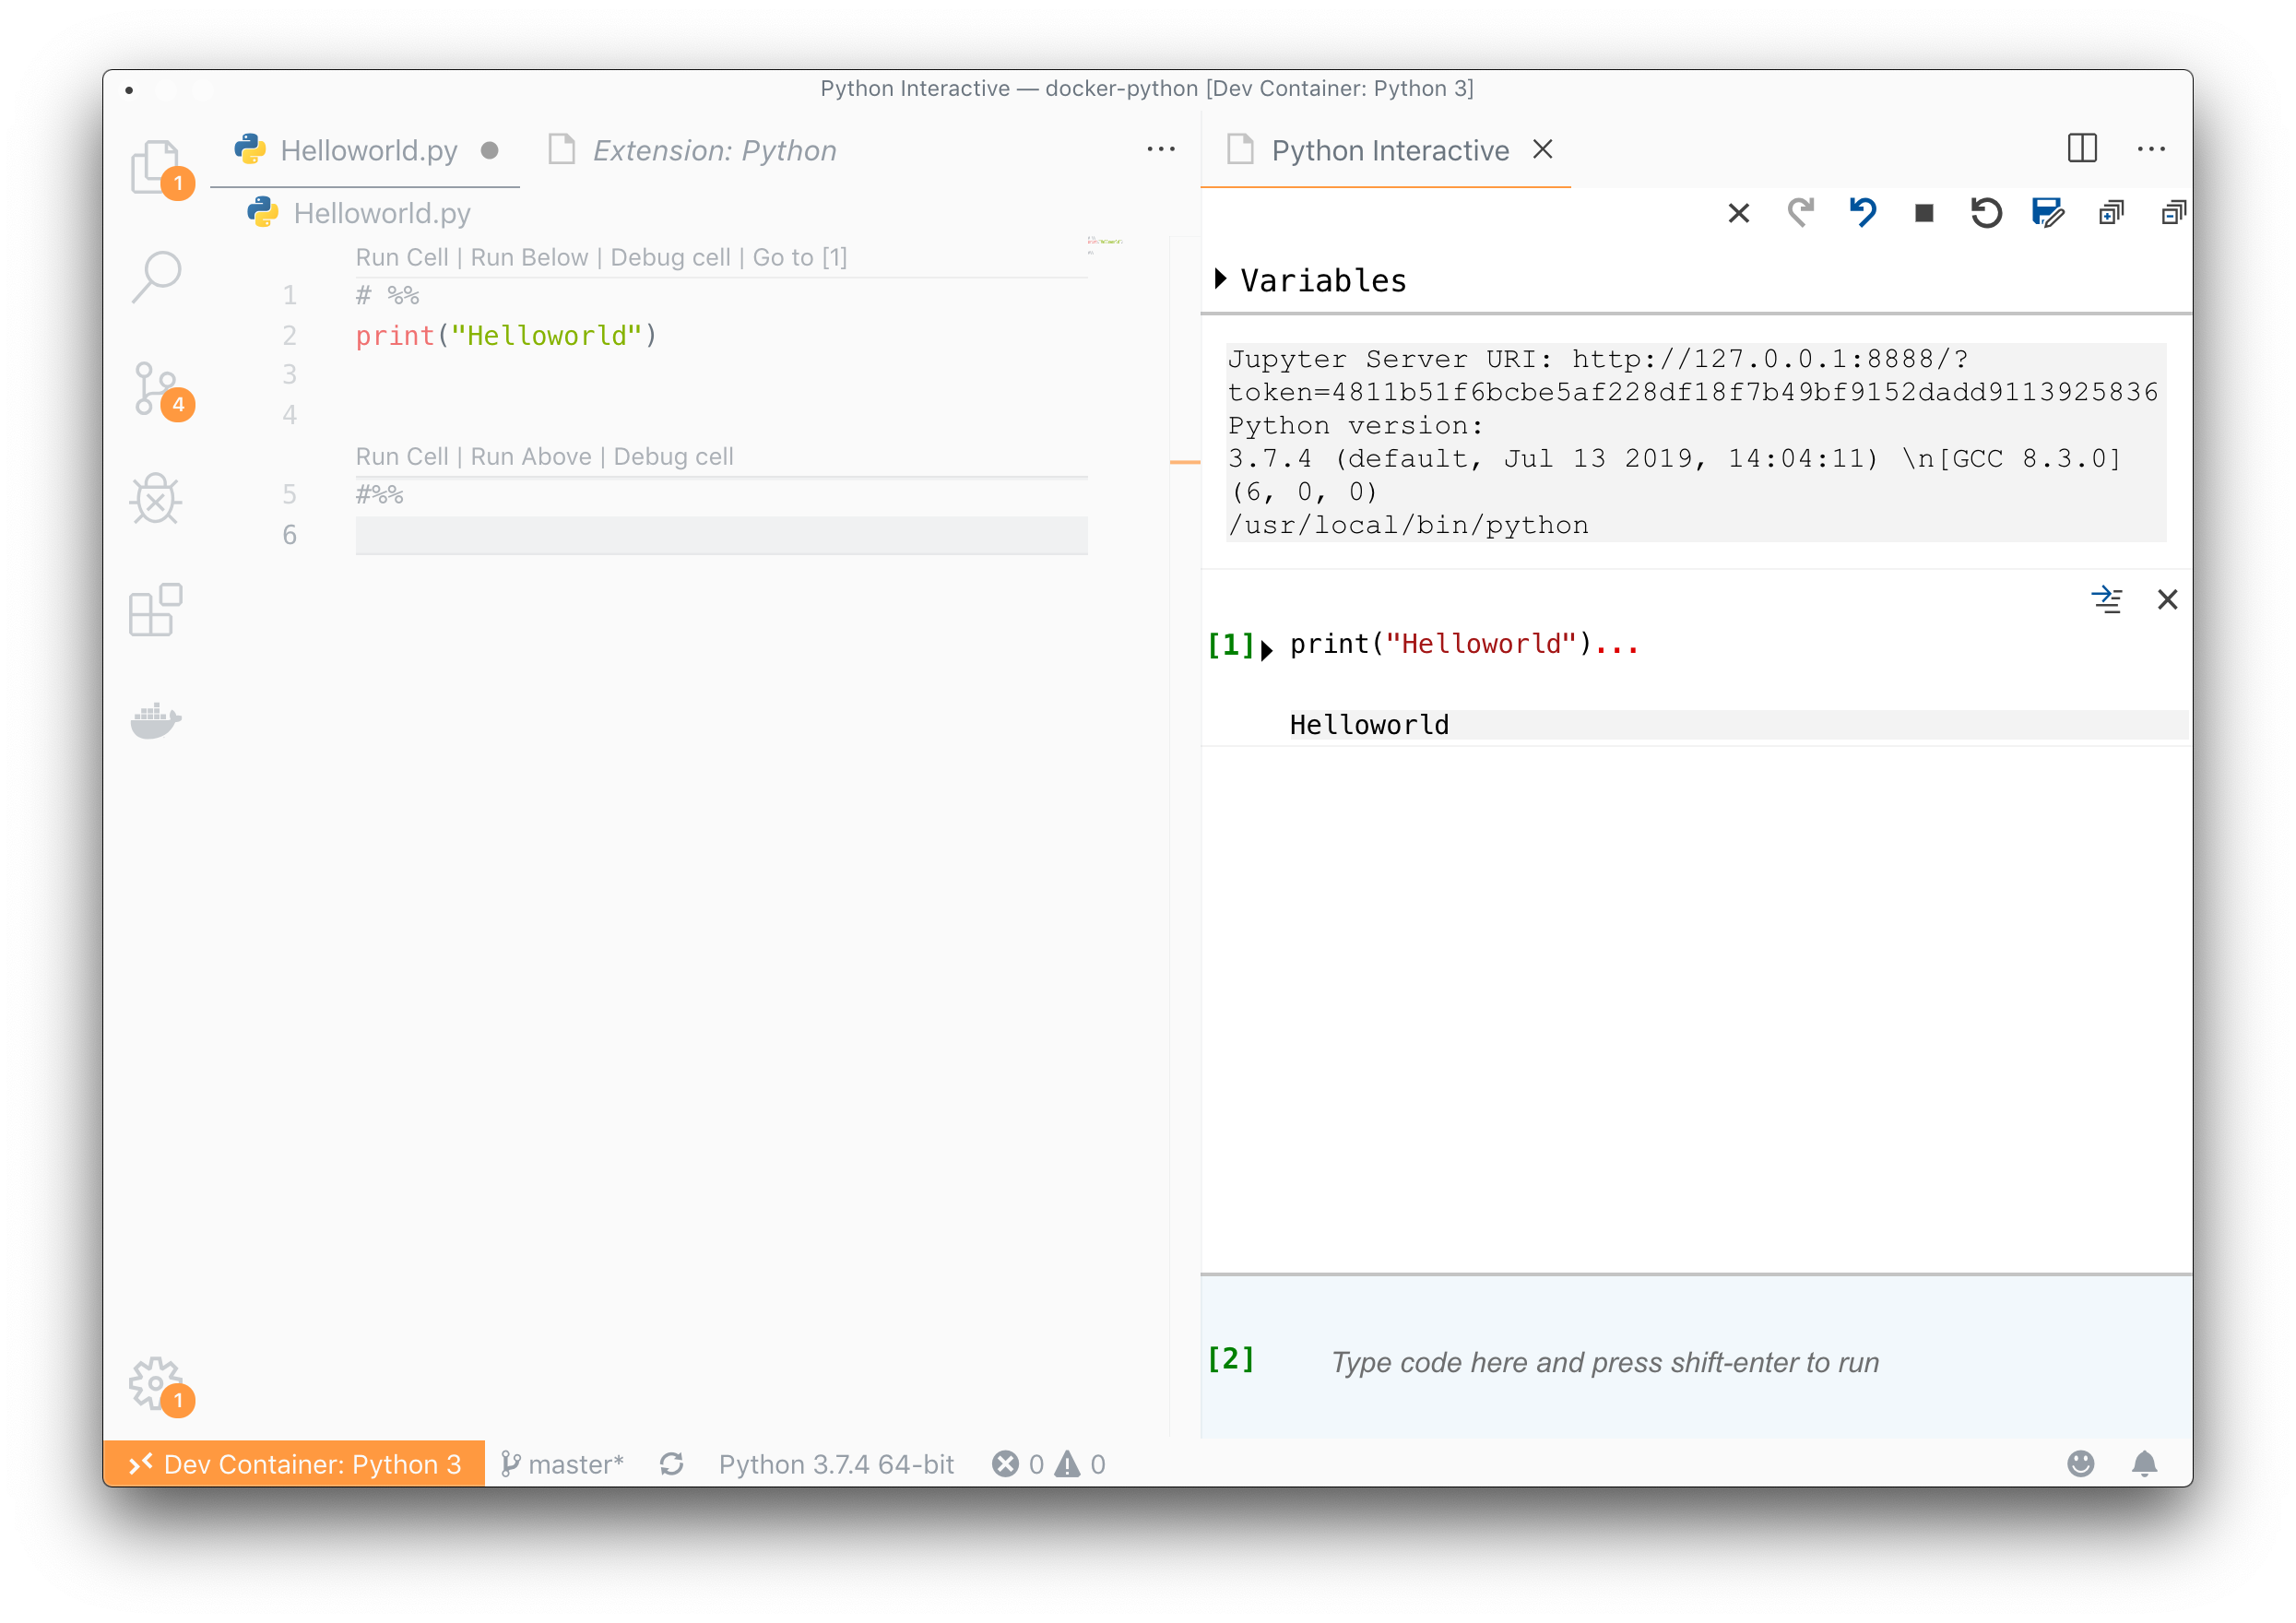Click the sync changes icon in status bar
2296x1623 pixels.
(672, 1463)
